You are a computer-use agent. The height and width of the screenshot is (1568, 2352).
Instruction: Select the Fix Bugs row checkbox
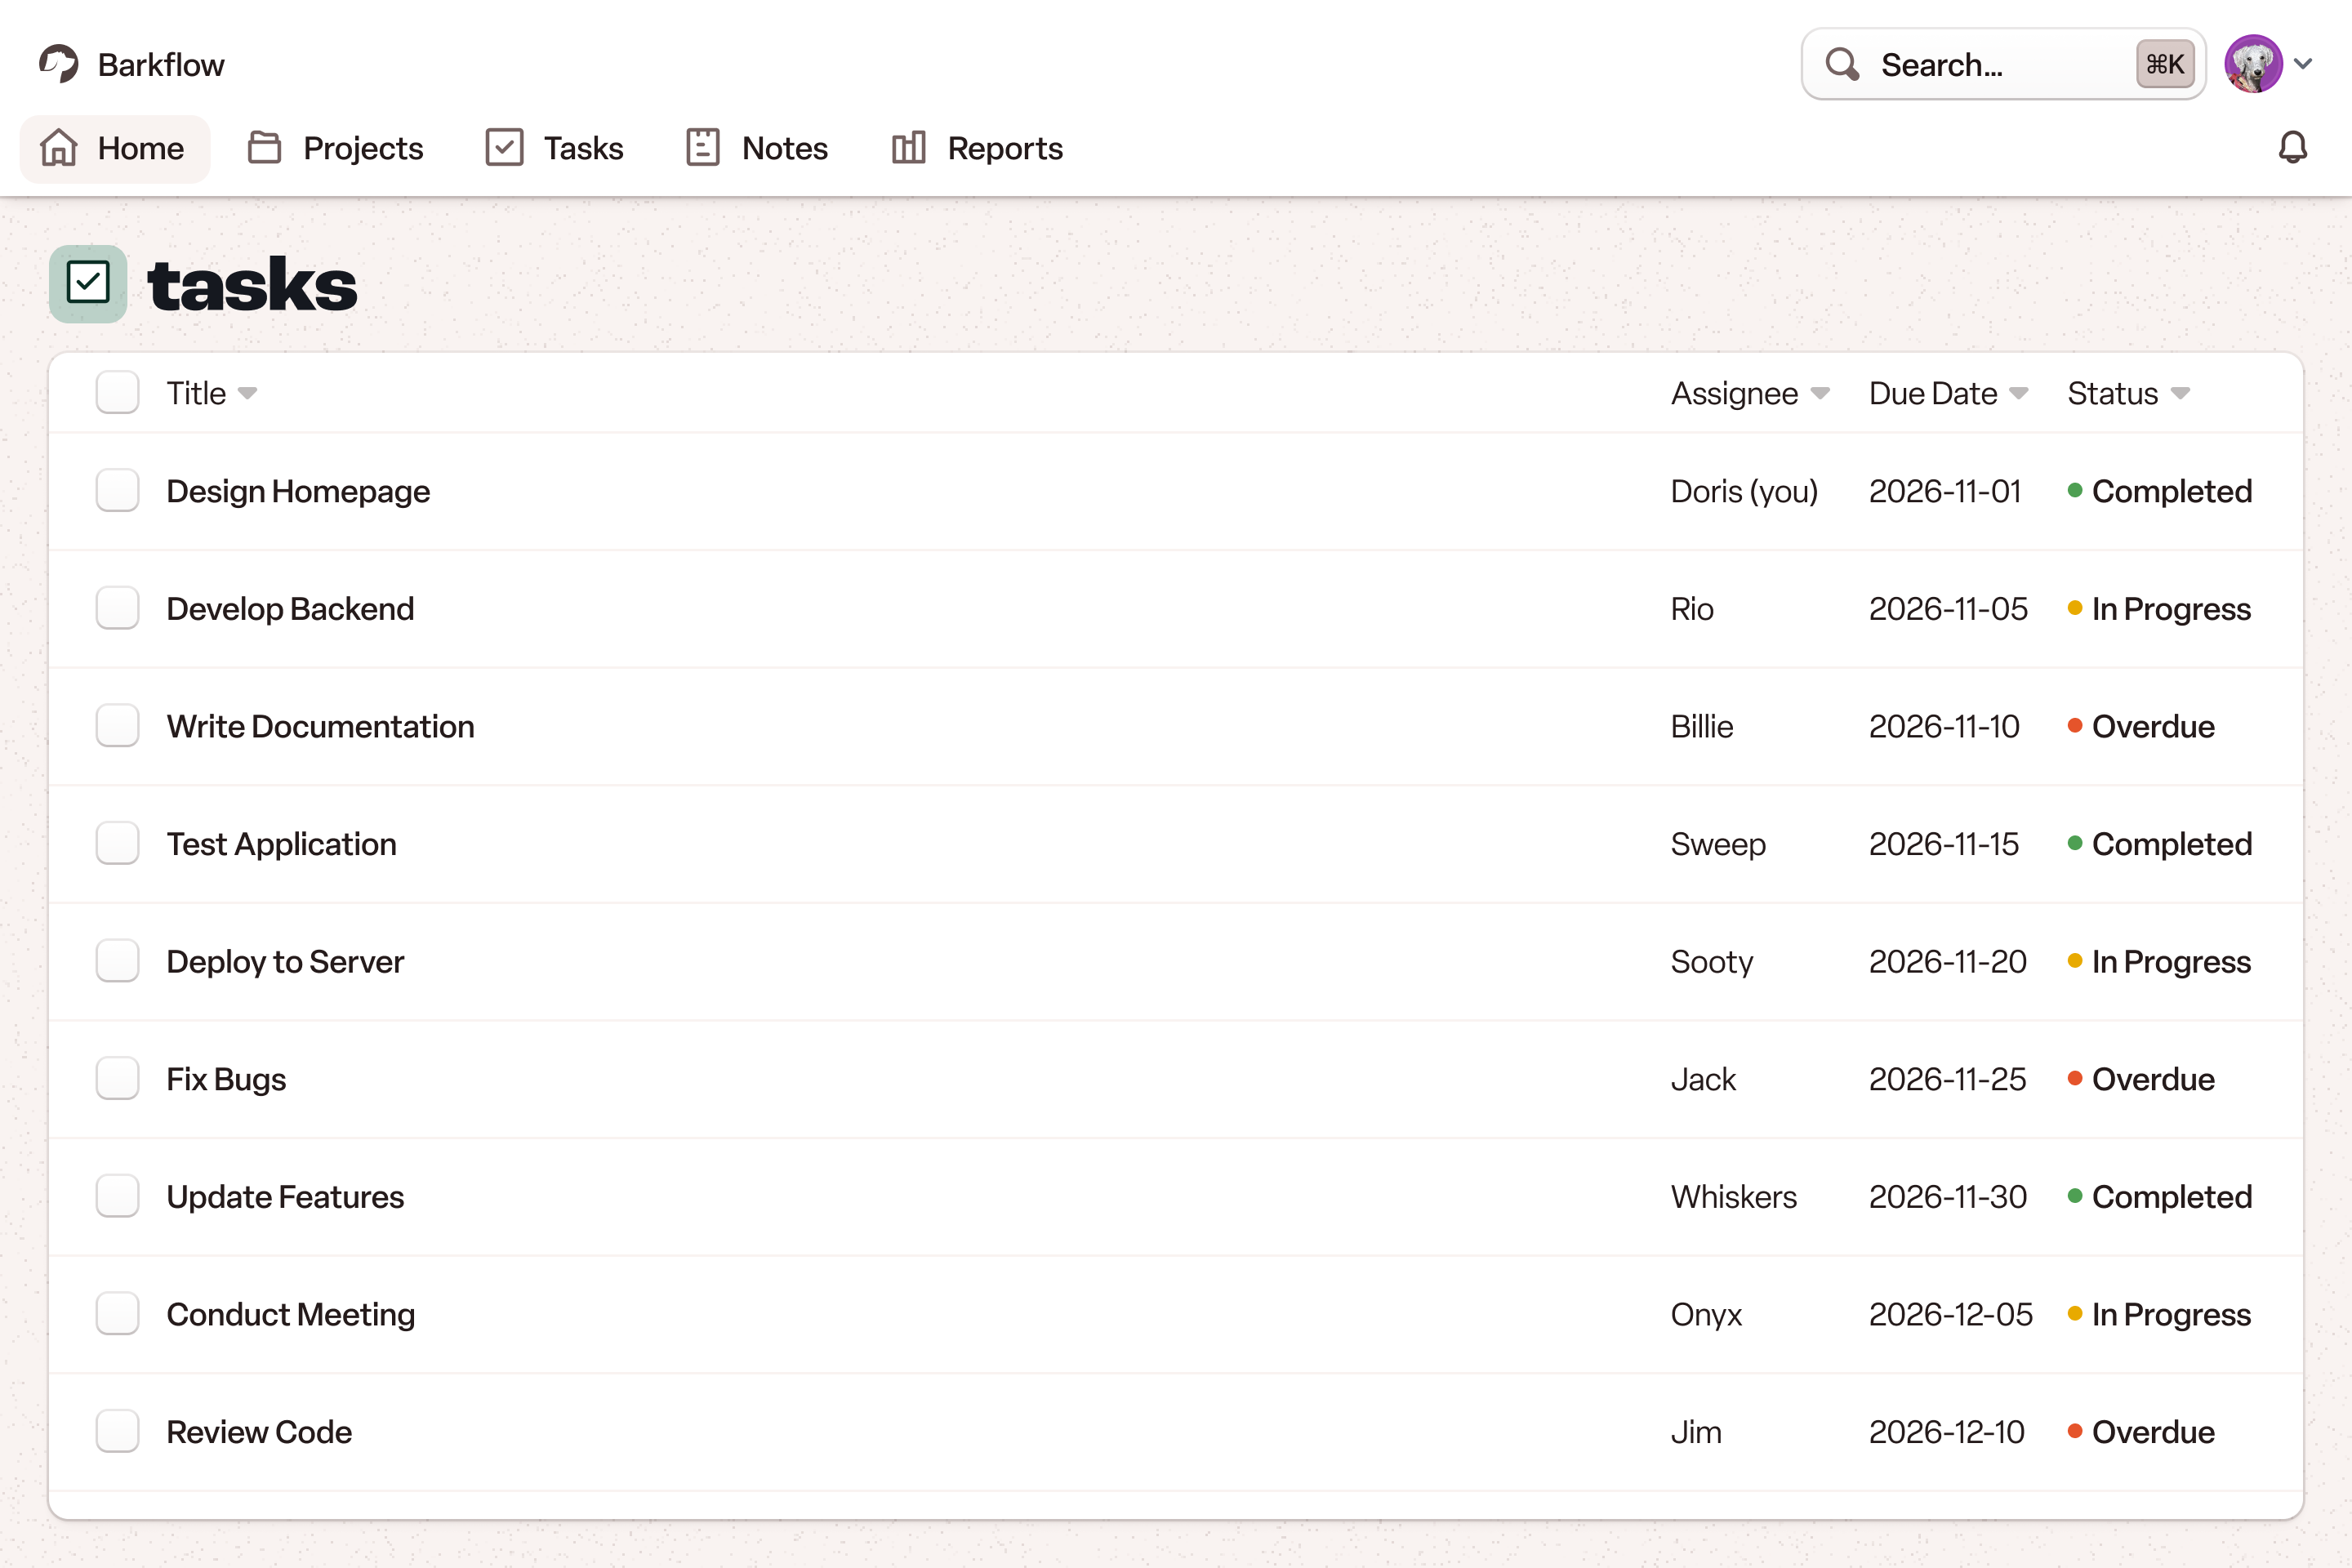(117, 1079)
